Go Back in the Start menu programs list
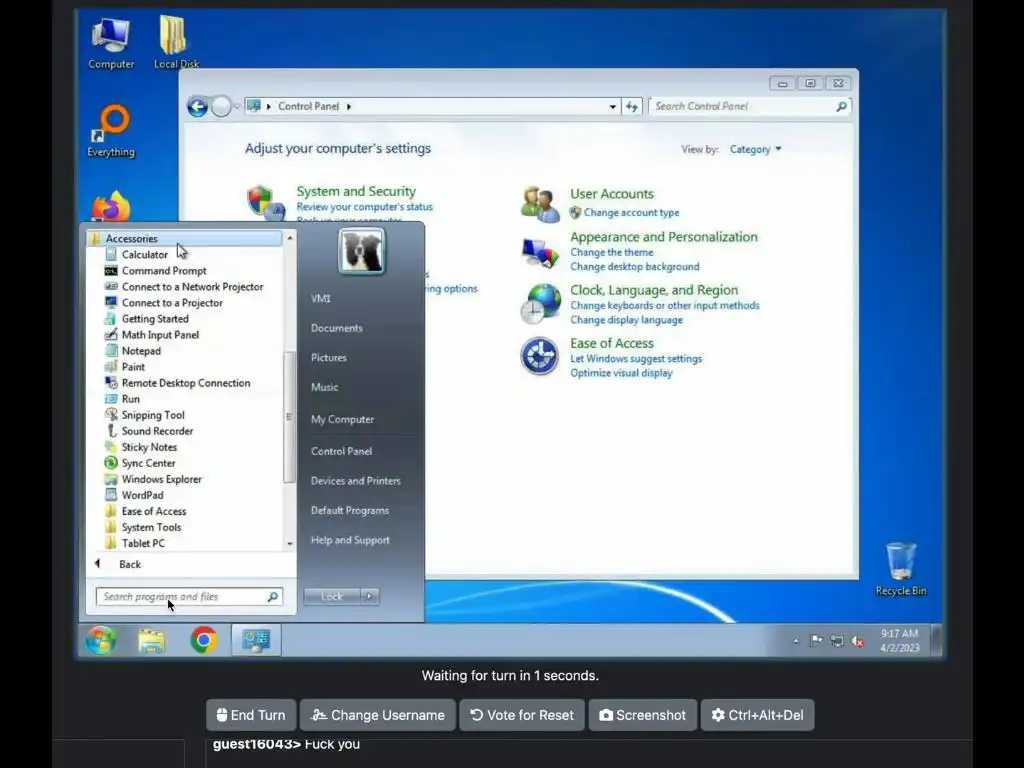Image resolution: width=1024 pixels, height=768 pixels. coord(129,564)
